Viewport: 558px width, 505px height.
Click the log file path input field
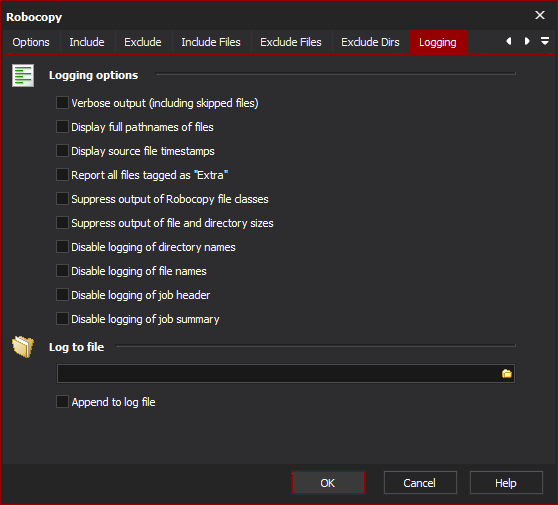(278, 374)
